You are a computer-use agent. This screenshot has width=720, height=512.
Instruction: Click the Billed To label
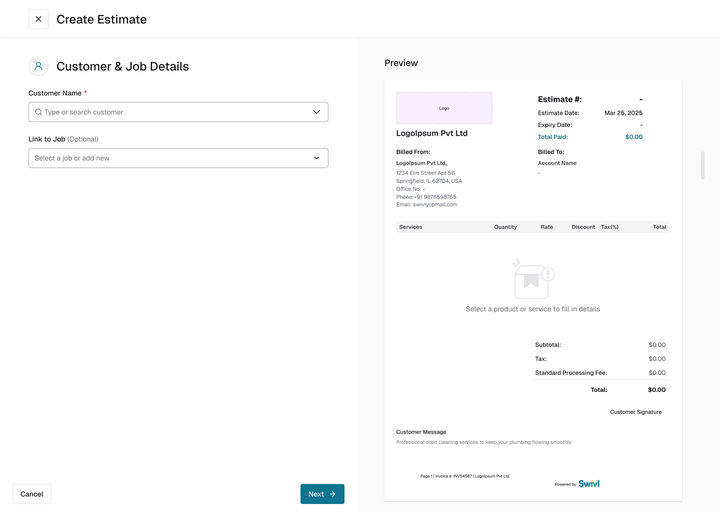point(551,152)
